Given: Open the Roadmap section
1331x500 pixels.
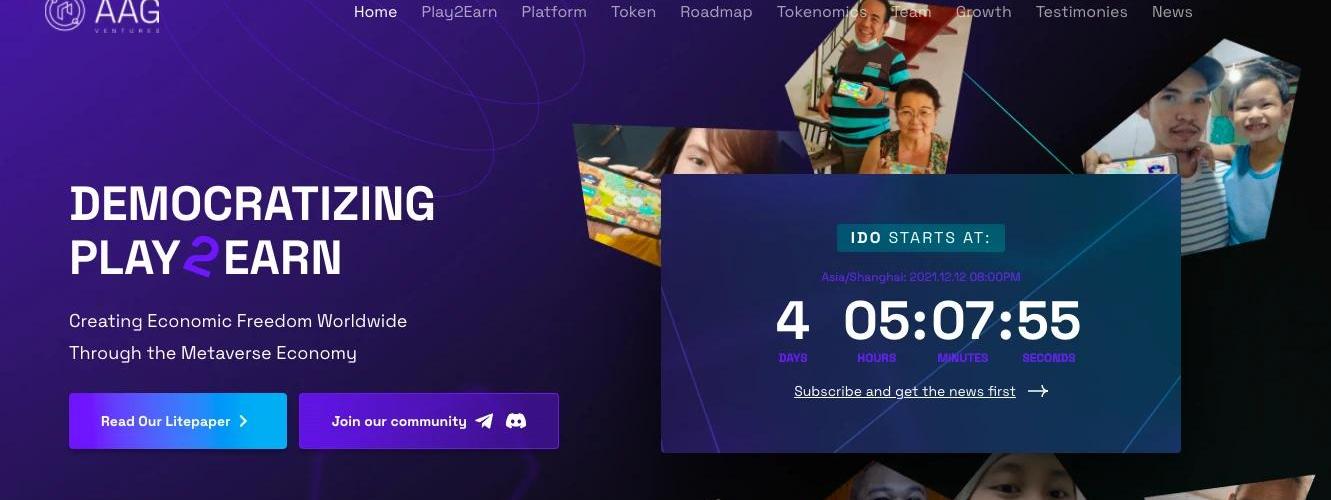Looking at the screenshot, I should (716, 12).
